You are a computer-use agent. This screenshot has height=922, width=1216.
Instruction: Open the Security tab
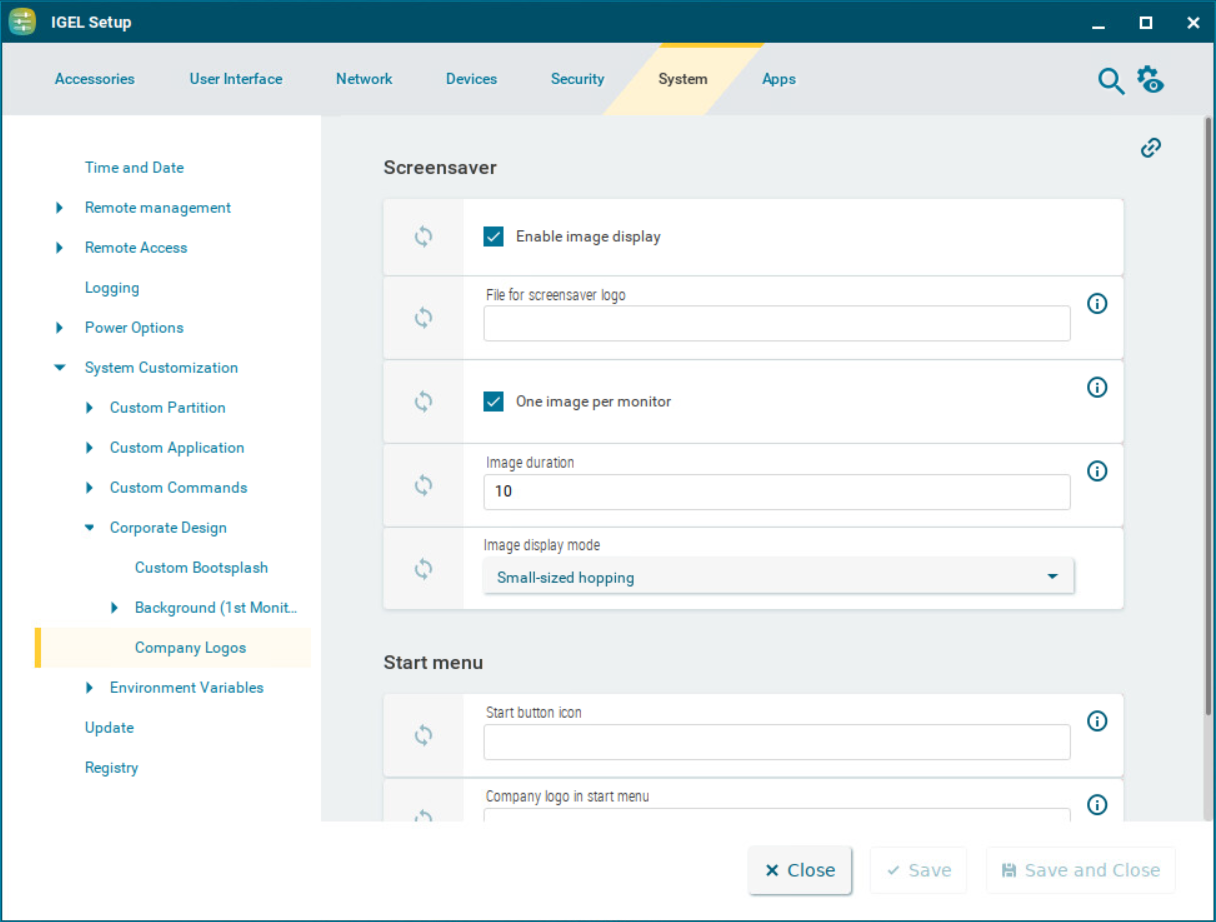tap(577, 79)
